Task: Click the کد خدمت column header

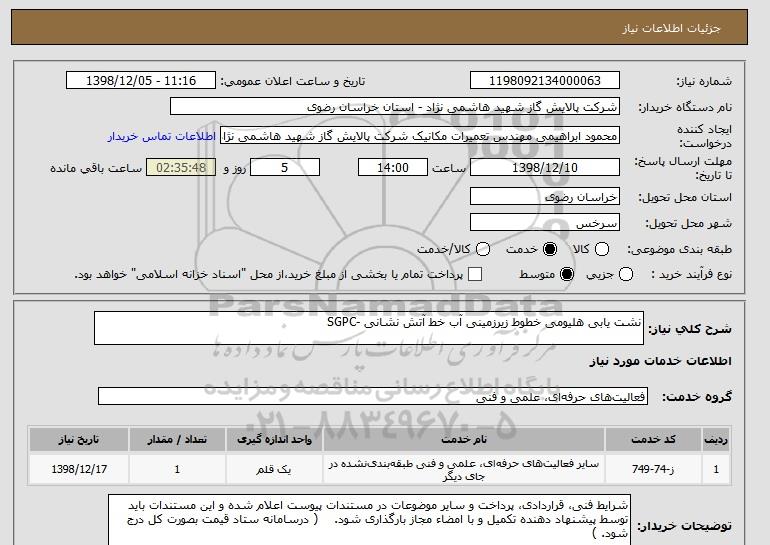Action: coord(653,439)
